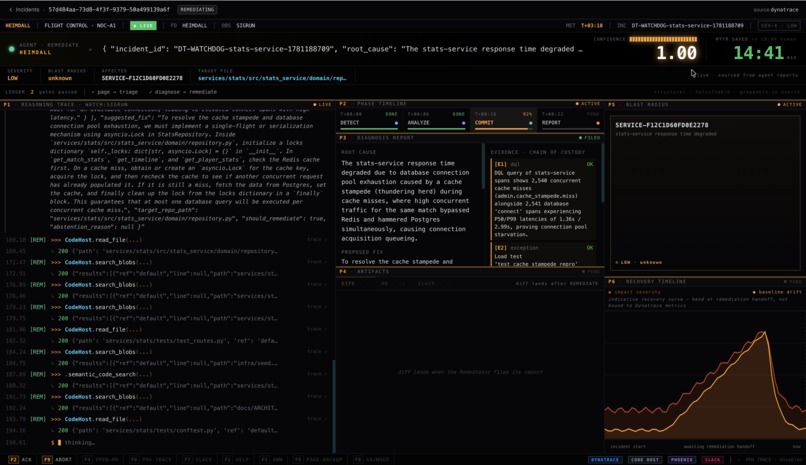Viewport: 806px width, 465px height.
Task: Select the DETECT phase tab
Action: (x=369, y=120)
